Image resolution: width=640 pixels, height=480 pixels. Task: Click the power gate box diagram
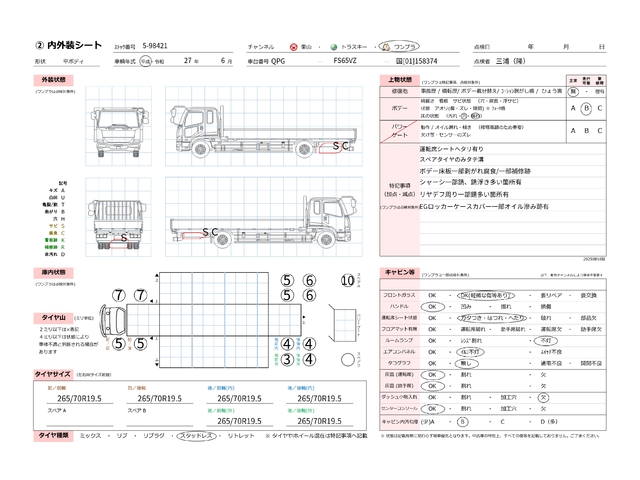(342, 324)
